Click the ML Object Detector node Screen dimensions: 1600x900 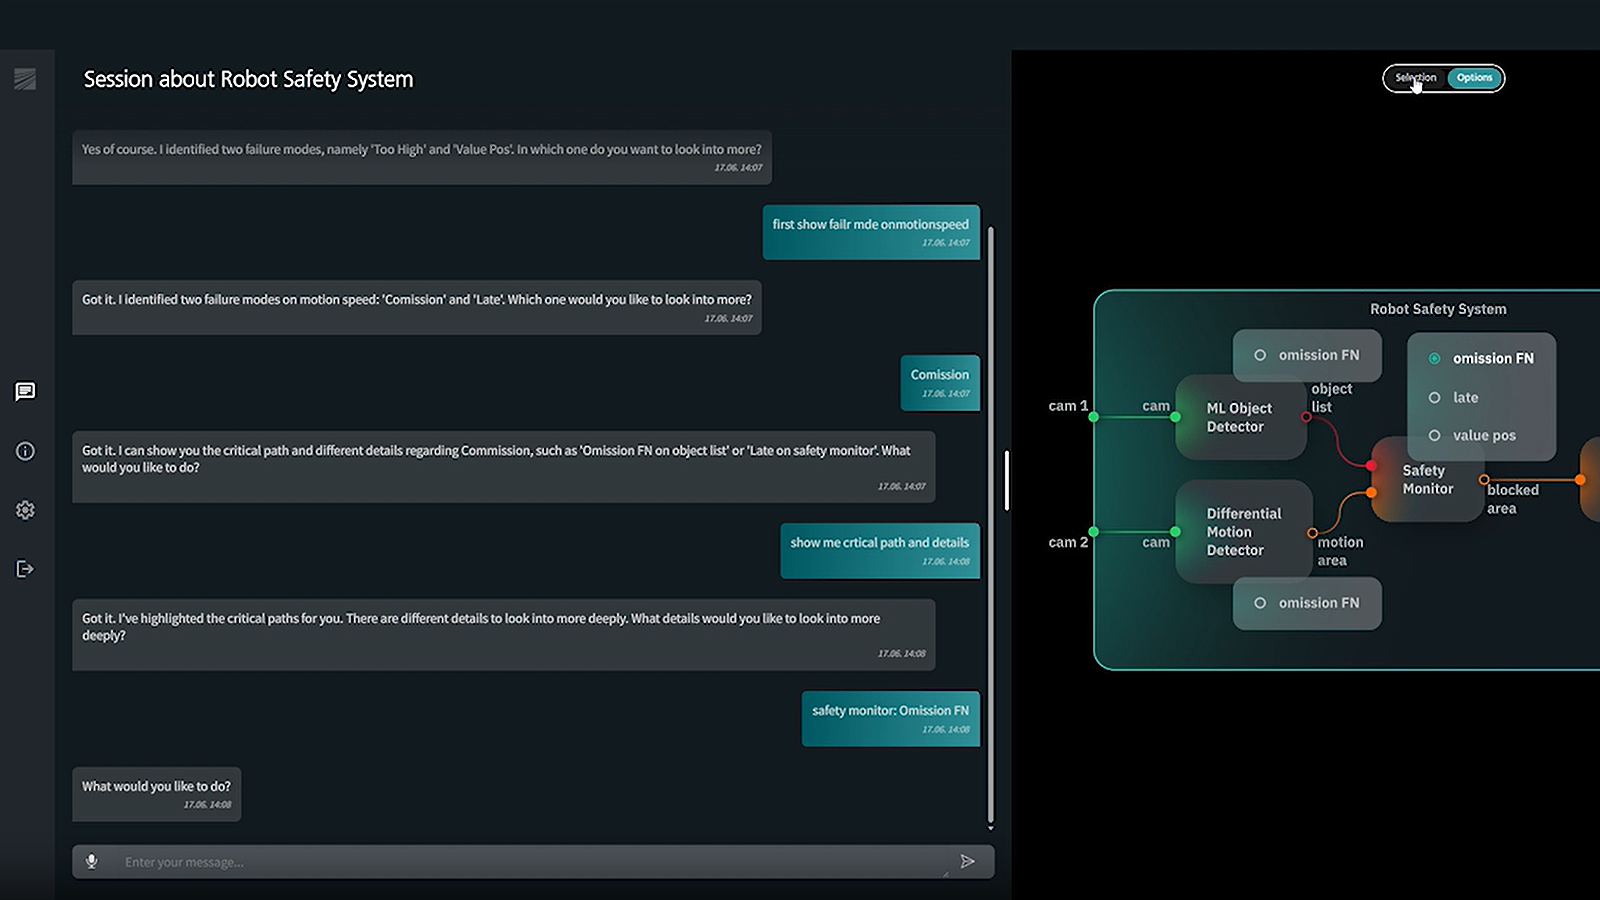pyautogui.click(x=1239, y=418)
